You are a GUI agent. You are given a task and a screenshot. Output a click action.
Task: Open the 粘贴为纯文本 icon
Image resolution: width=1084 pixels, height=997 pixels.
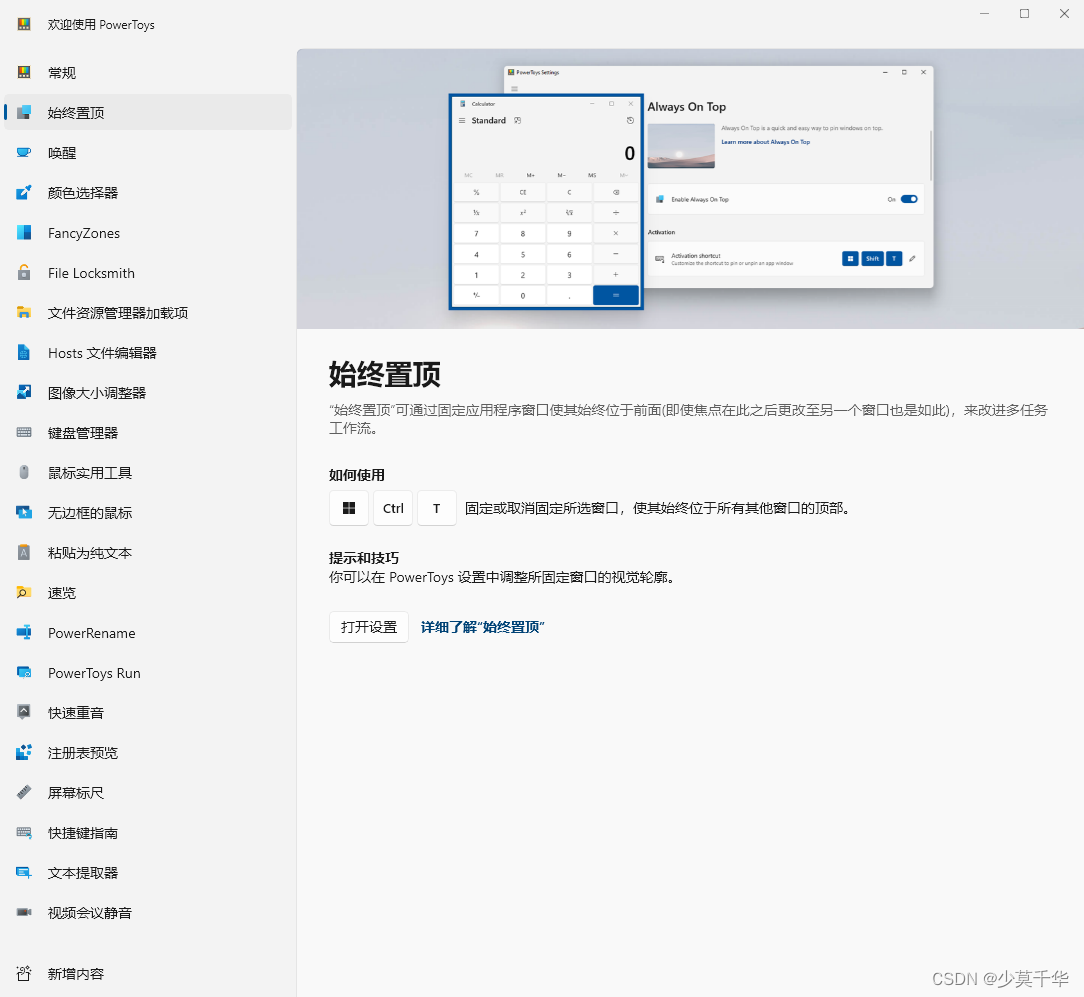coord(24,552)
